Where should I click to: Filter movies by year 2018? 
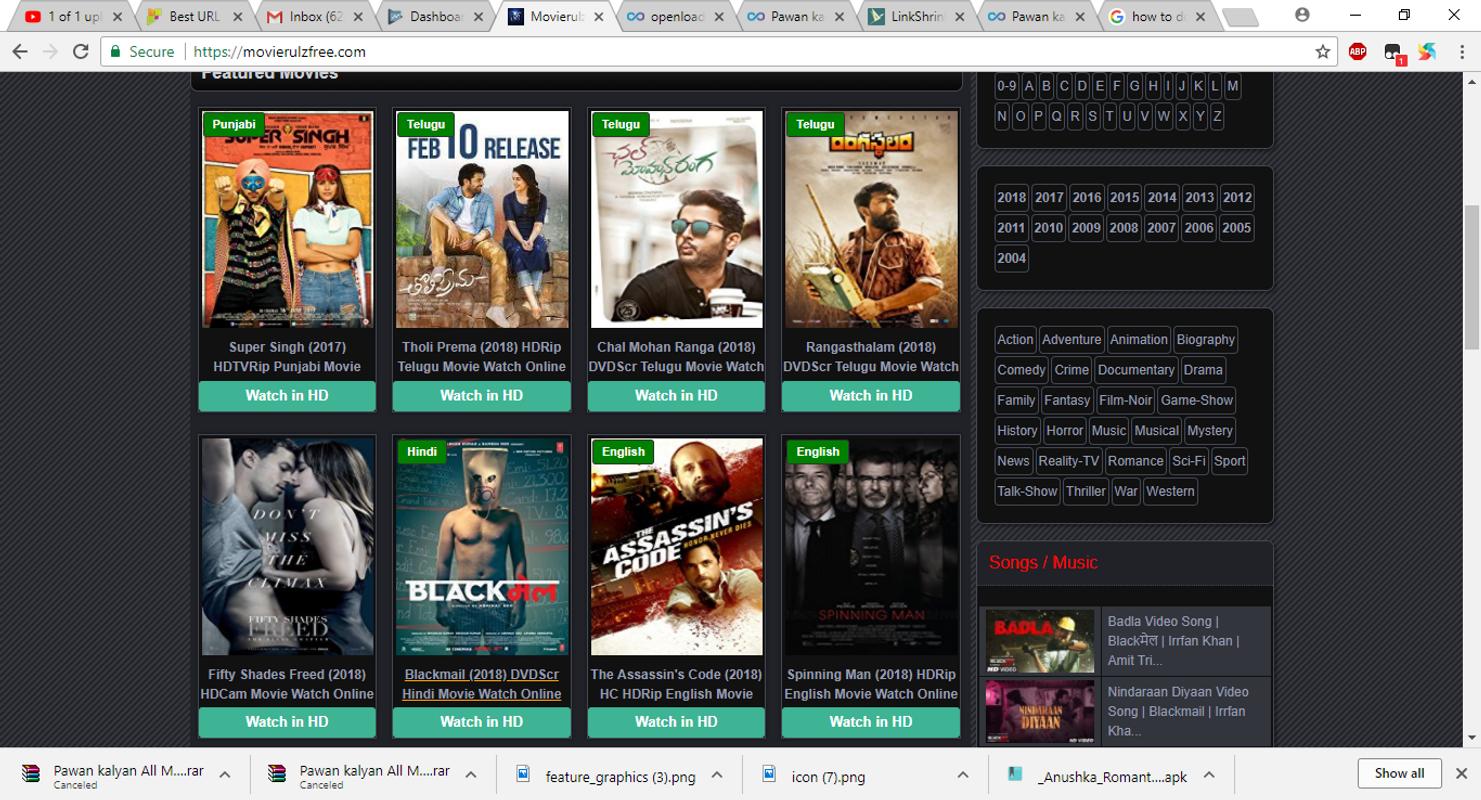tap(1011, 197)
